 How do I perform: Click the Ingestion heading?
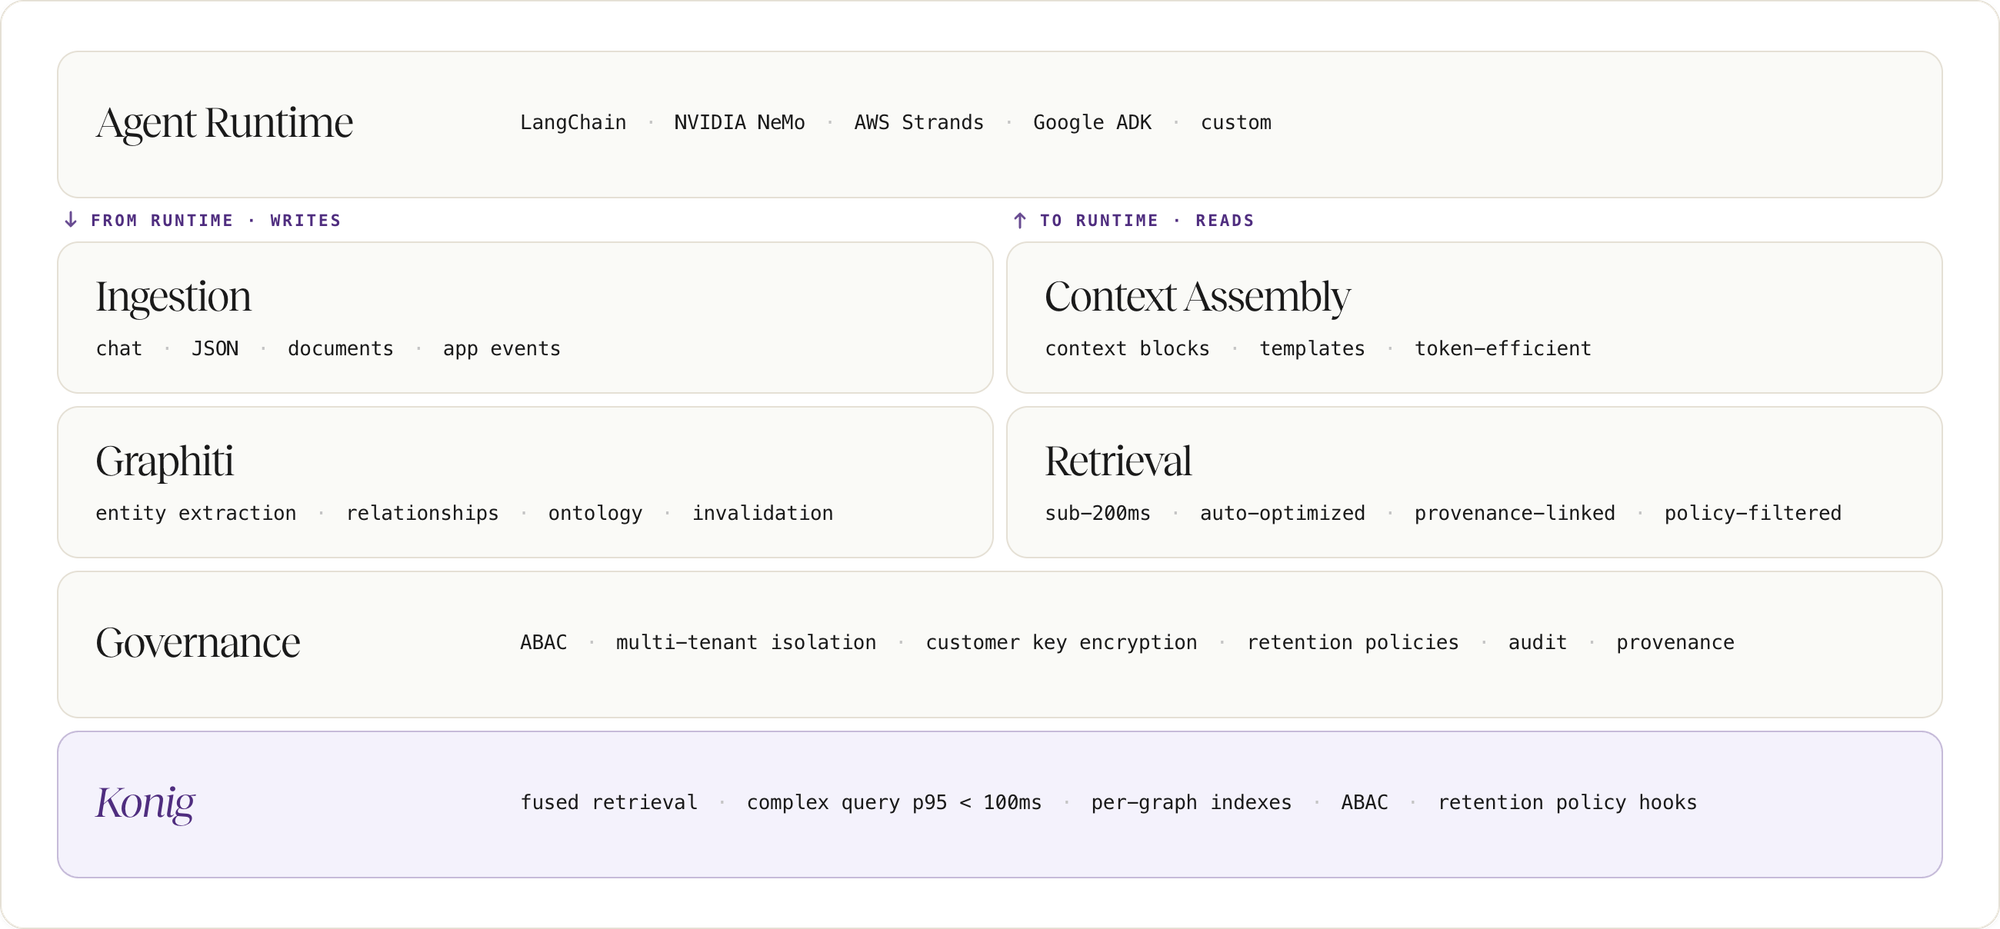[x=173, y=297]
